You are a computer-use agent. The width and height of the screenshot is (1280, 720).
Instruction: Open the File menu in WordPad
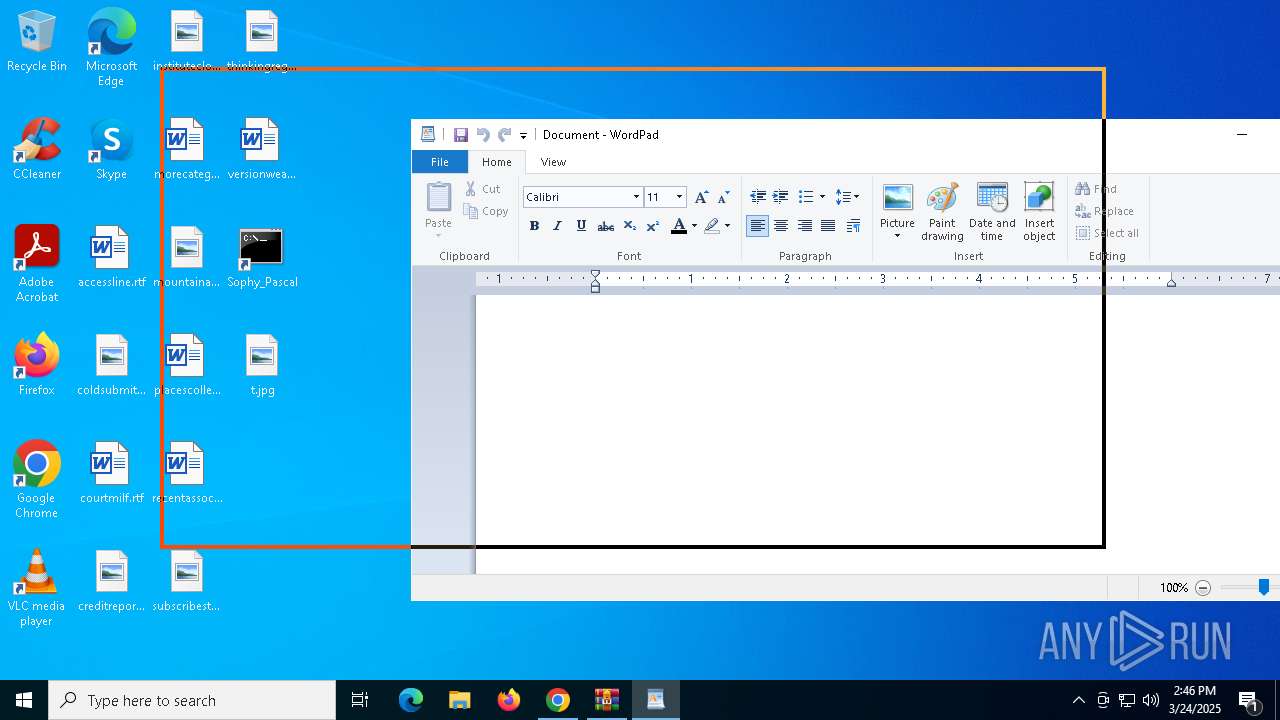tap(440, 162)
